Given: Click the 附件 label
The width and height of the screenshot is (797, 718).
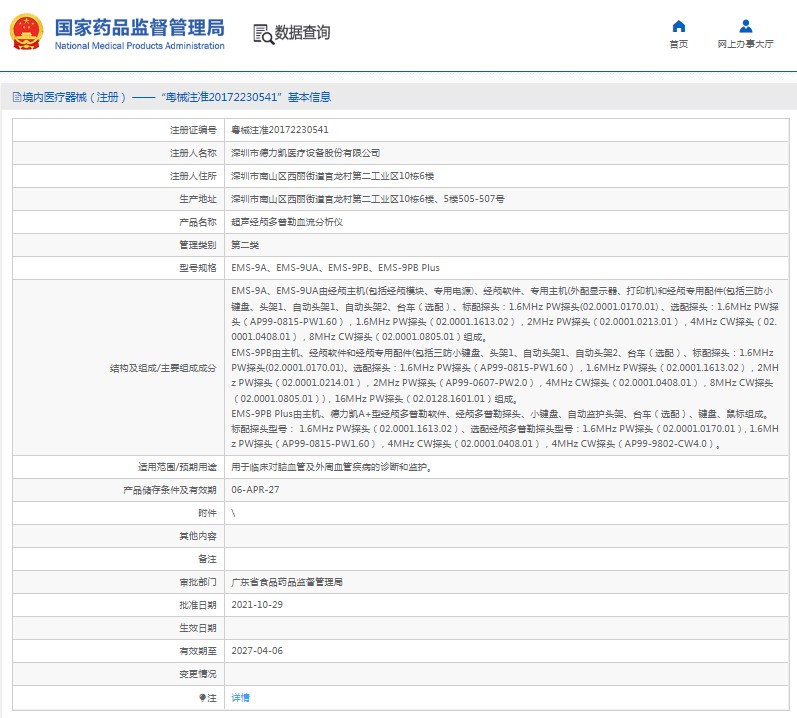Looking at the screenshot, I should click(x=207, y=513).
